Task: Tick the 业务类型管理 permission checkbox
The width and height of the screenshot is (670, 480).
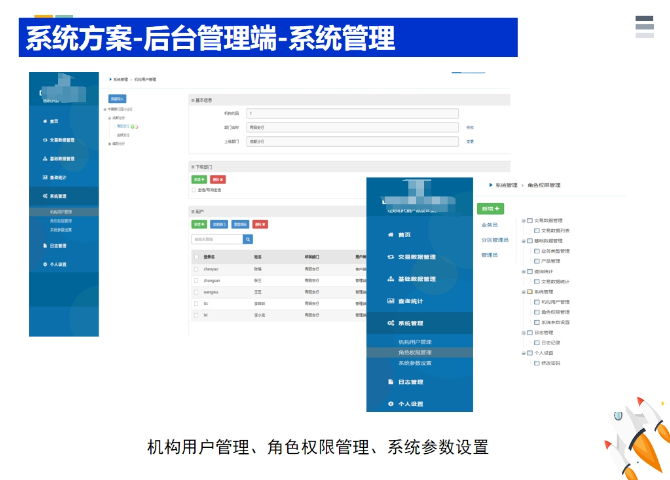Action: pos(537,251)
